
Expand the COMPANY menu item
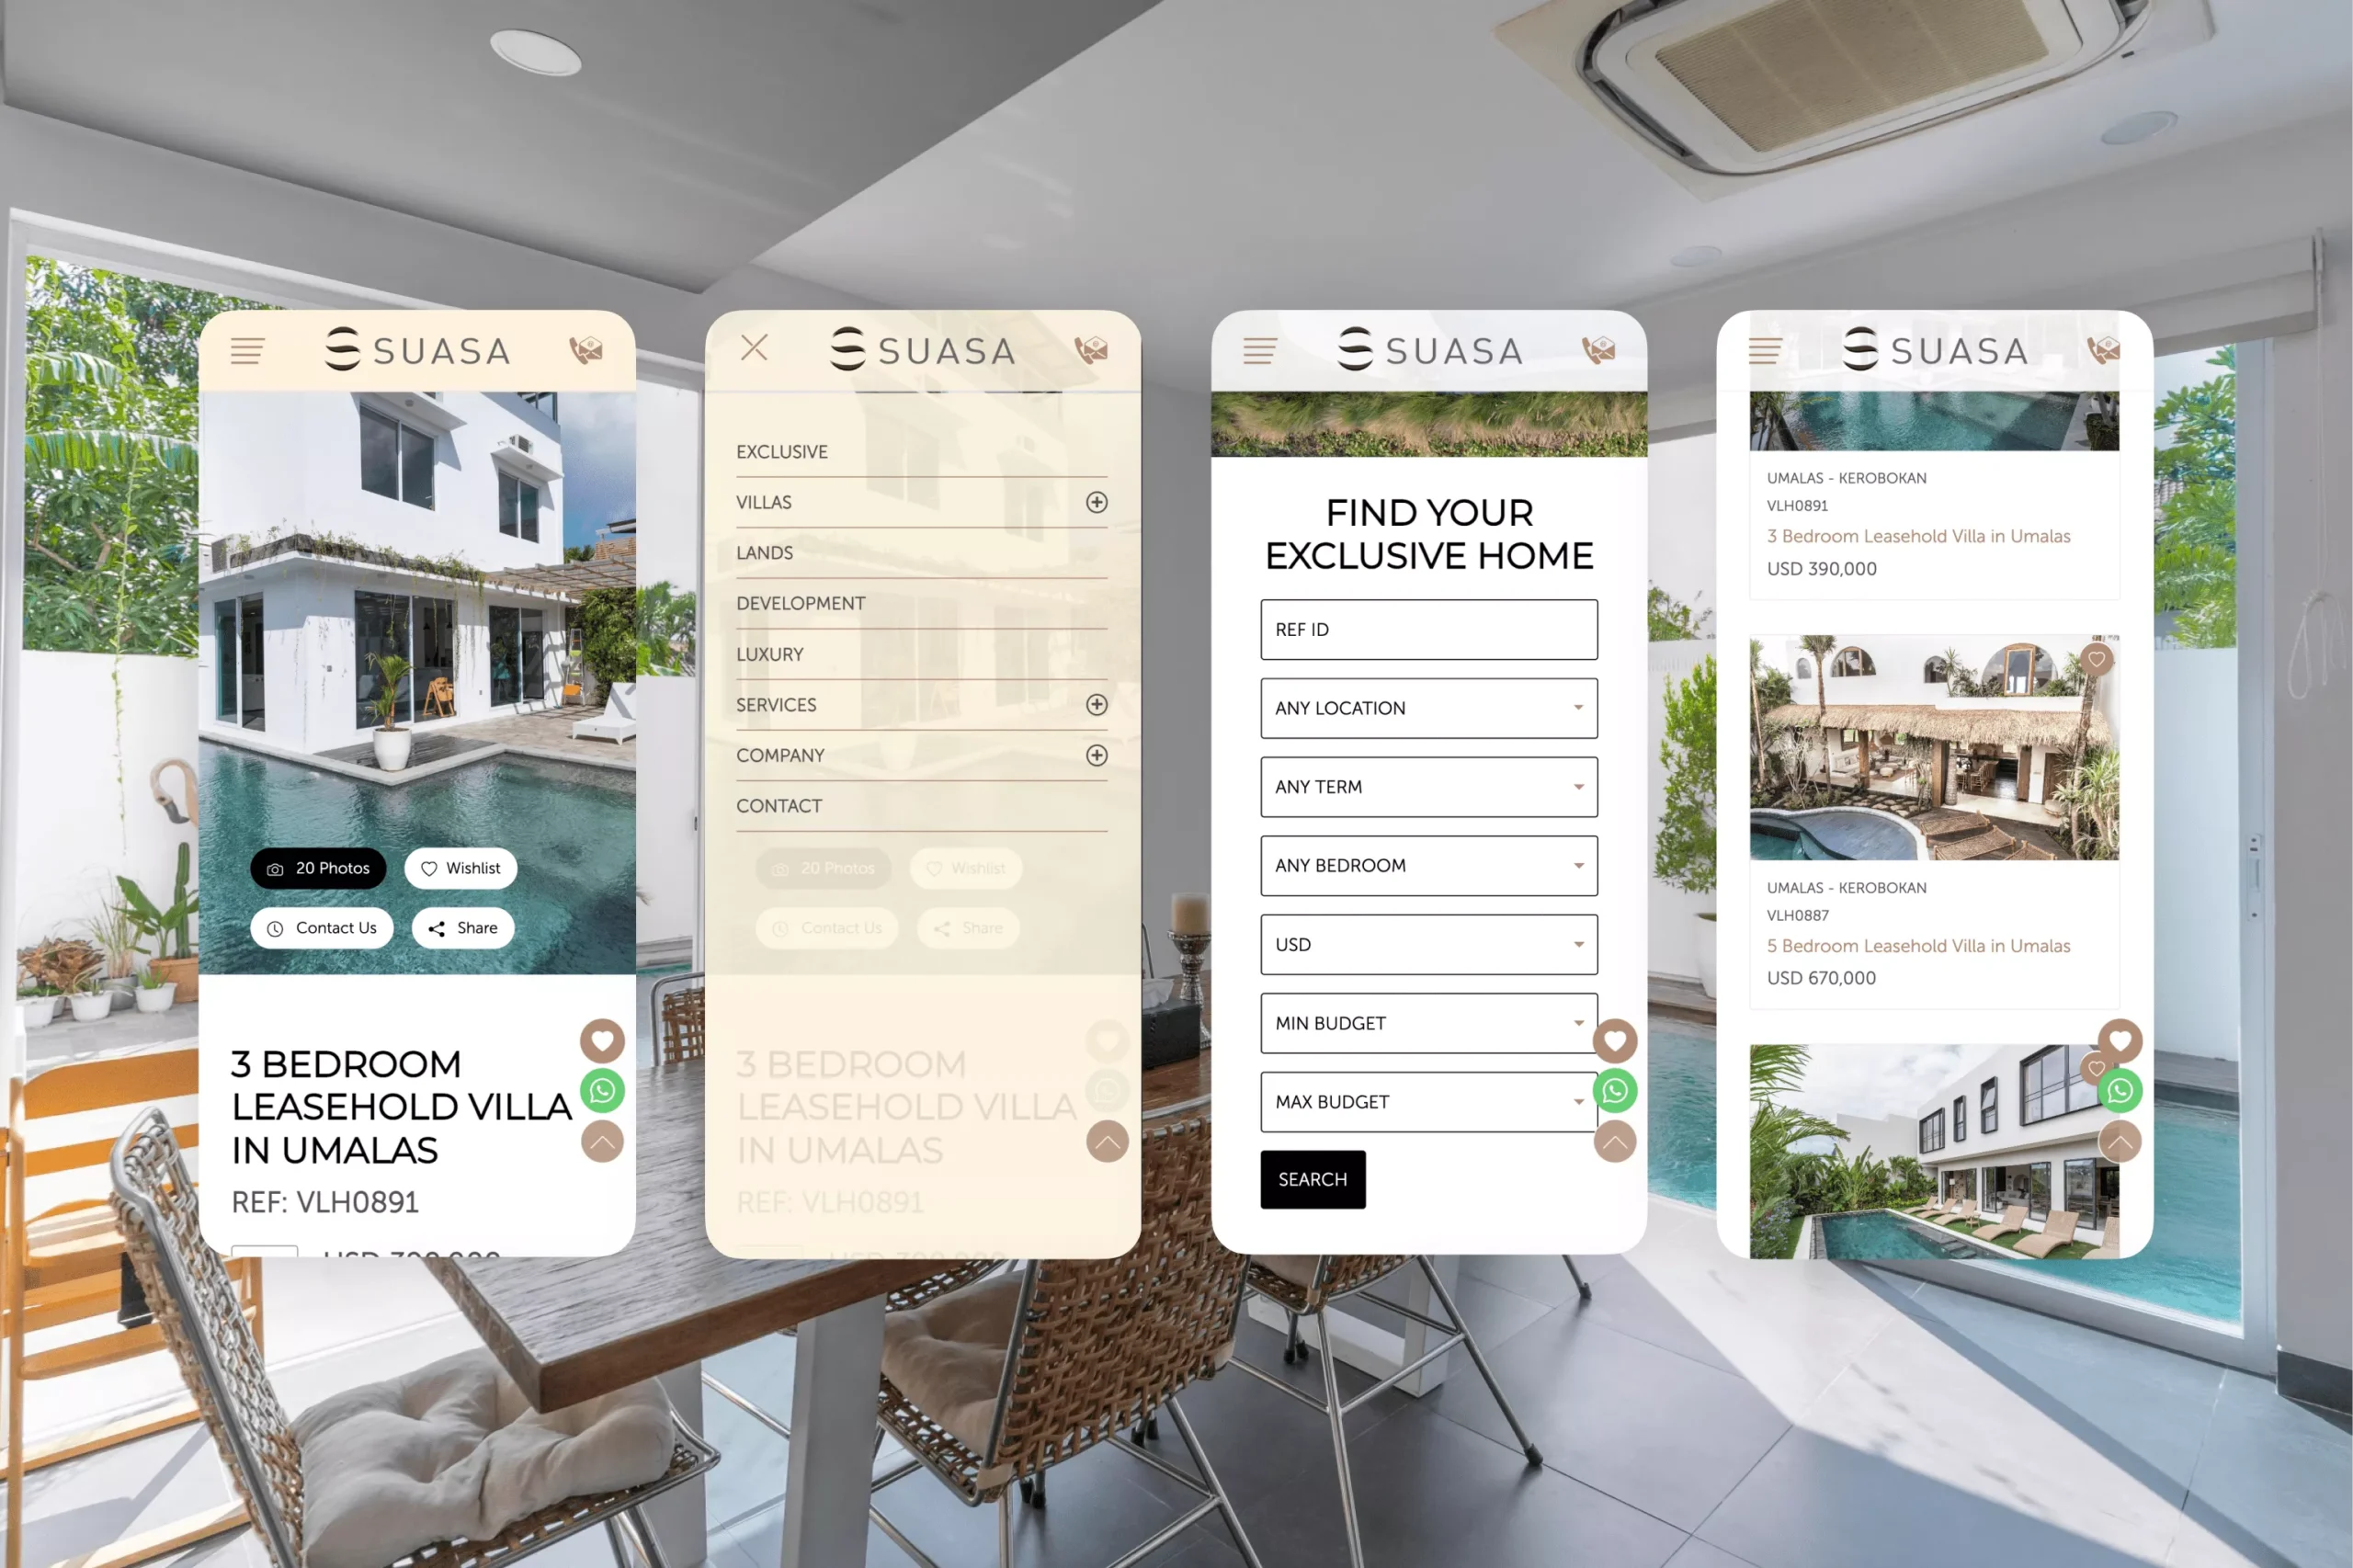coord(1095,755)
